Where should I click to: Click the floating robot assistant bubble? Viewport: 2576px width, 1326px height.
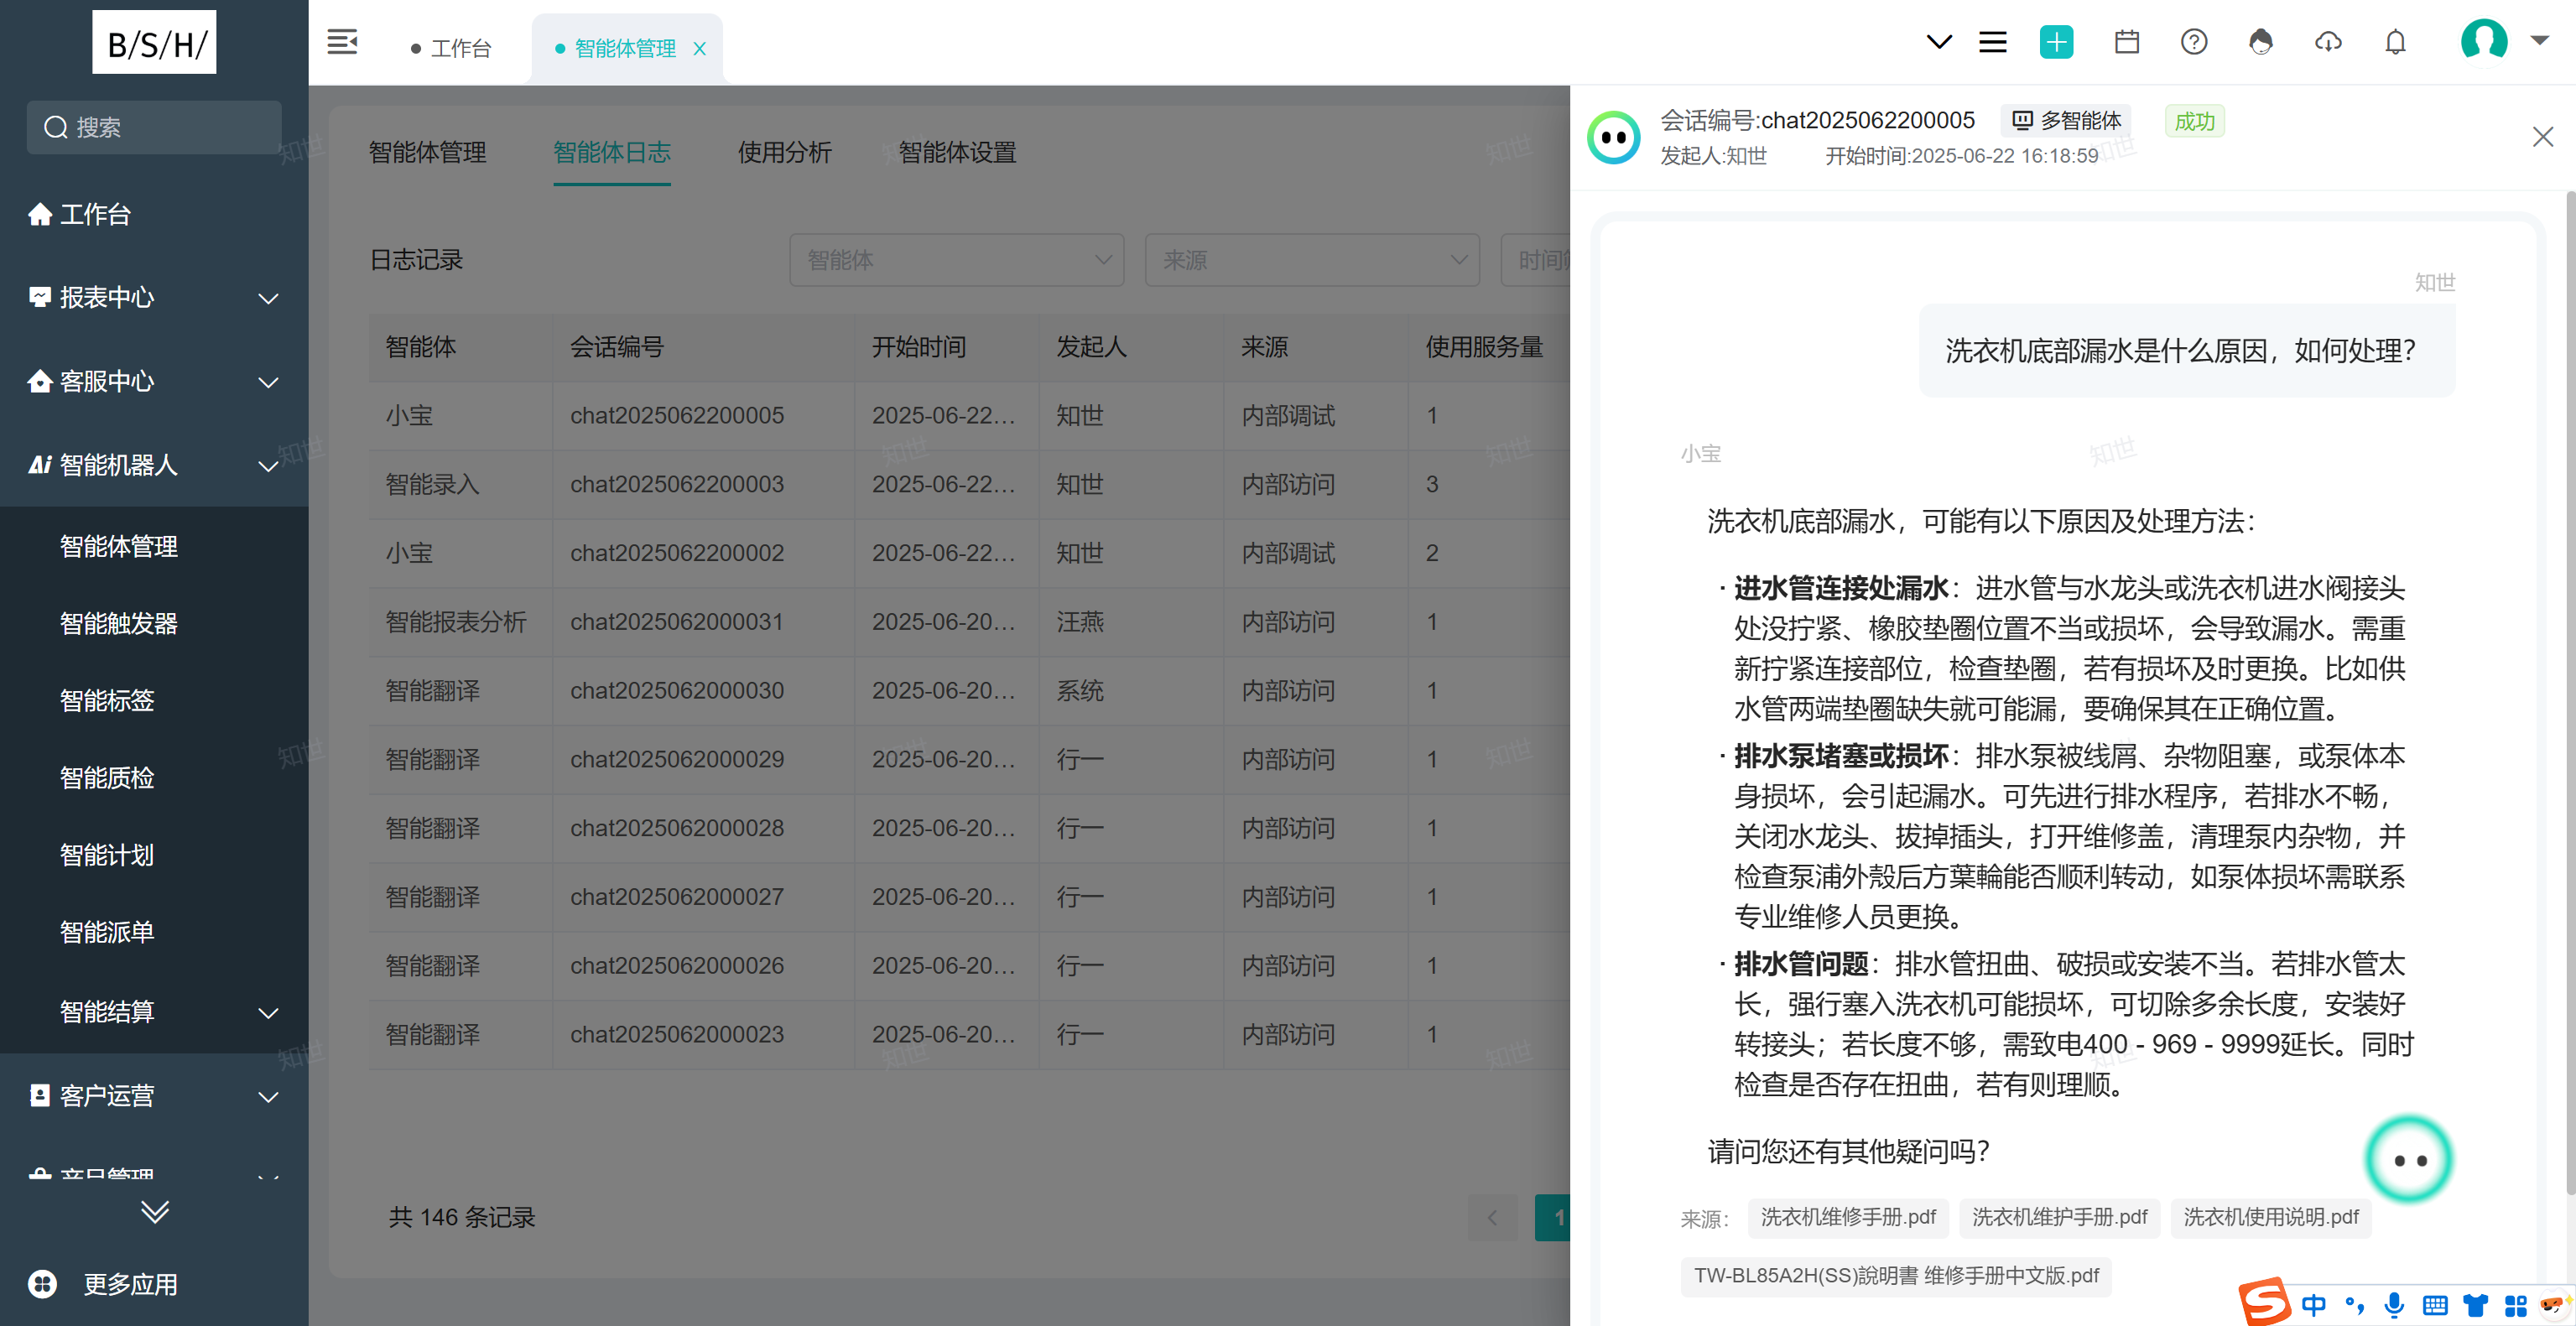(x=2410, y=1160)
